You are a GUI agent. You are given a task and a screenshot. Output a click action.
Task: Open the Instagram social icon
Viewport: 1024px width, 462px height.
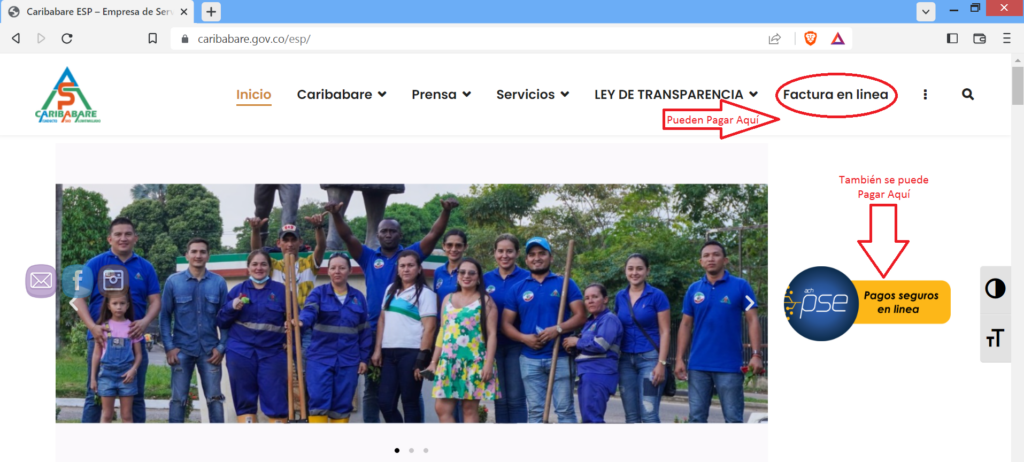pyautogui.click(x=113, y=281)
